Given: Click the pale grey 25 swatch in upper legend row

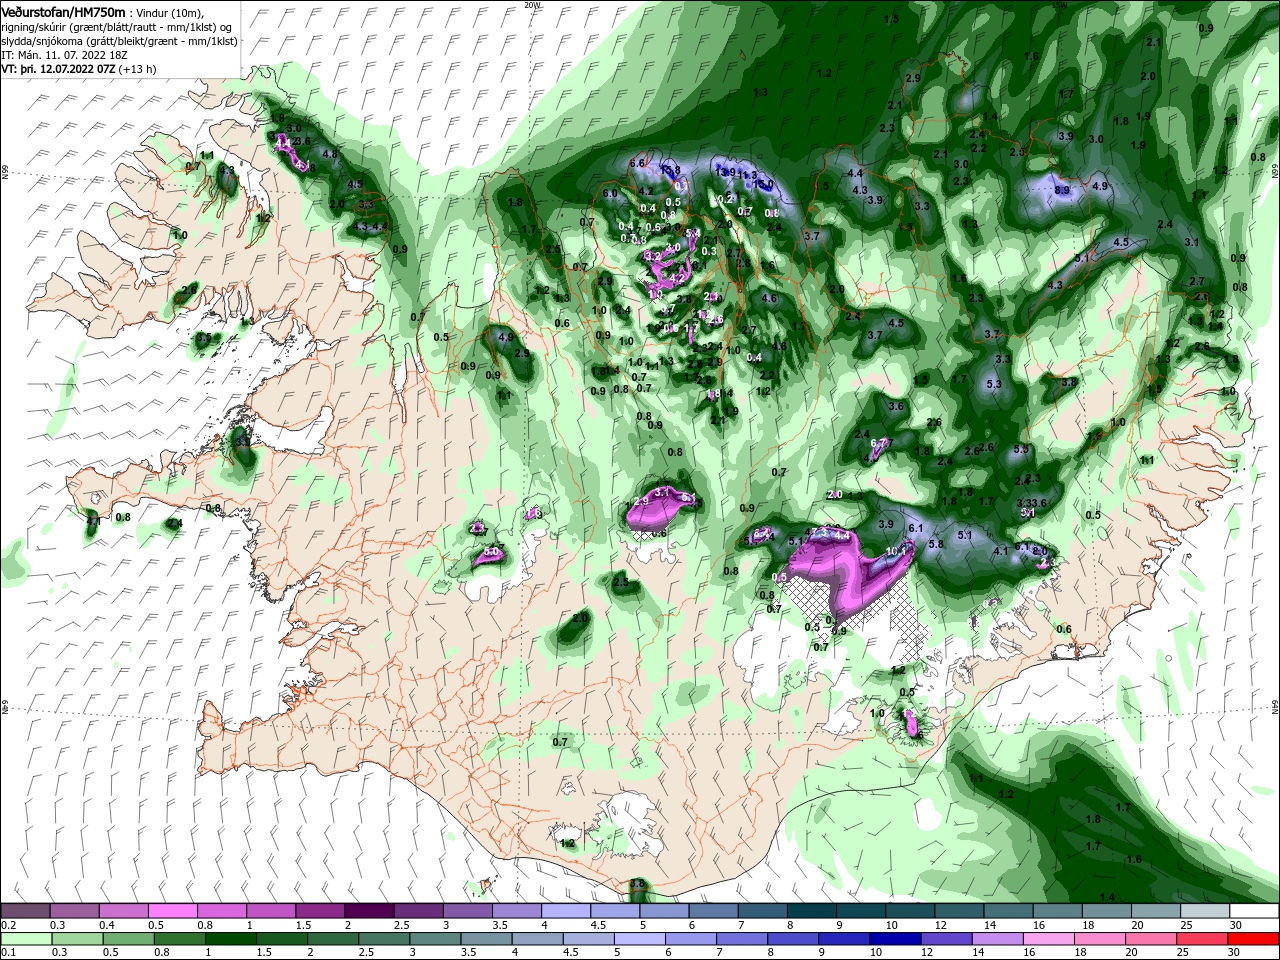Looking at the screenshot, I should (1206, 911).
